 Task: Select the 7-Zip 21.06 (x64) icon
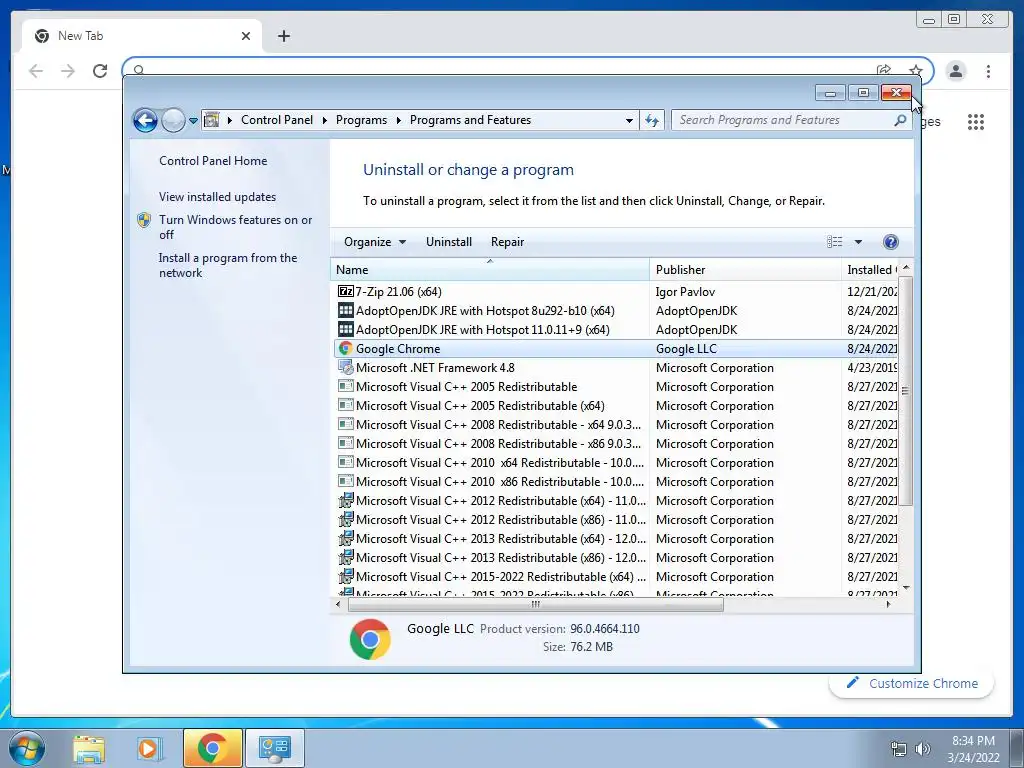click(x=345, y=291)
